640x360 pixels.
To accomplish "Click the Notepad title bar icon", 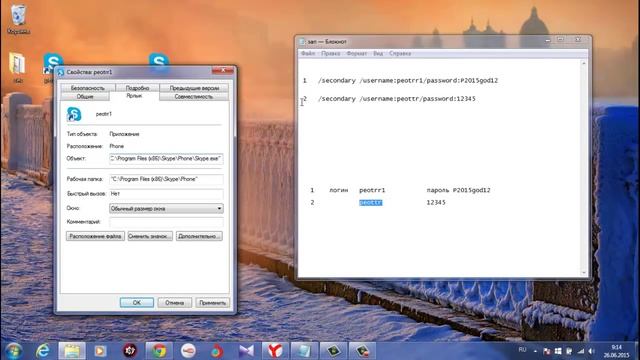I will tap(302, 42).
